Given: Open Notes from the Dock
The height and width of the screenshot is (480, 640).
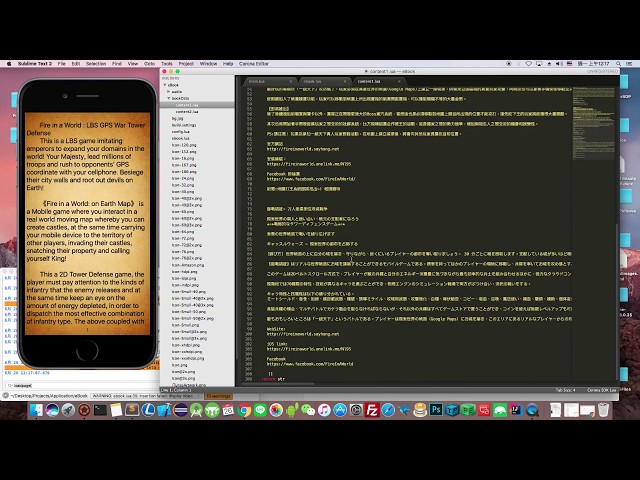Looking at the screenshot, I should pos(116,410).
